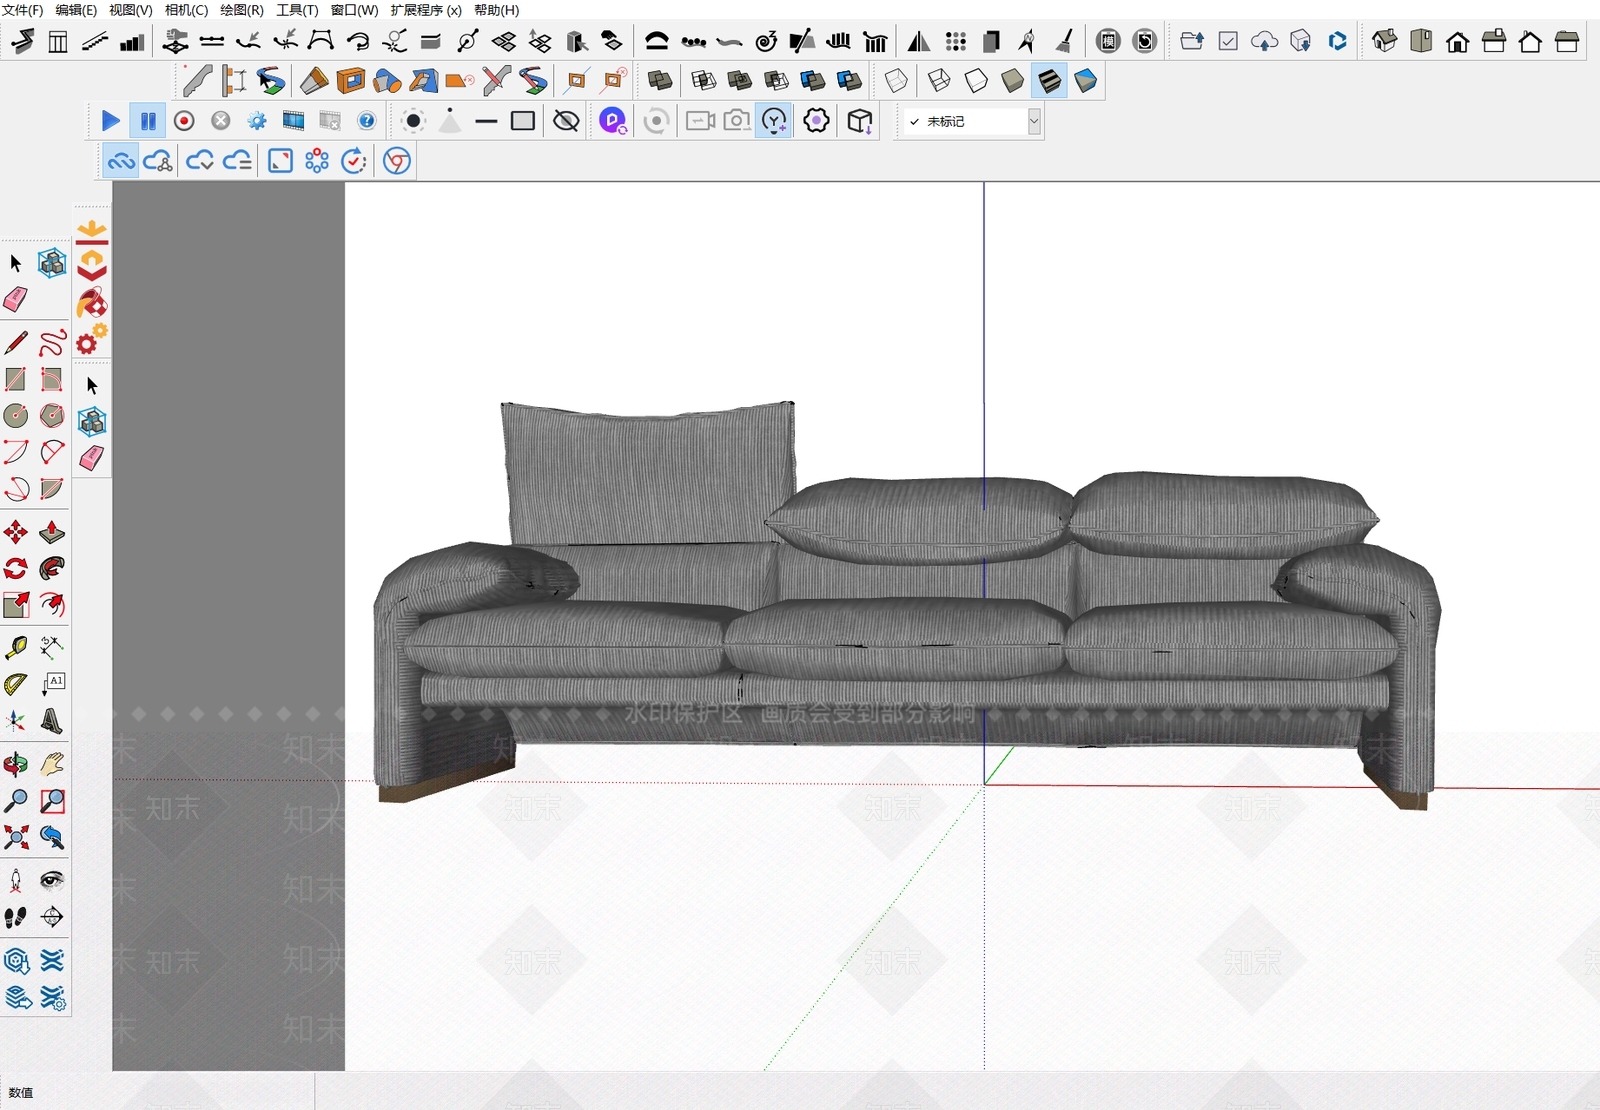Select the Zoom magnifier tool
Viewport: 1600px width, 1110px height.
click(16, 801)
